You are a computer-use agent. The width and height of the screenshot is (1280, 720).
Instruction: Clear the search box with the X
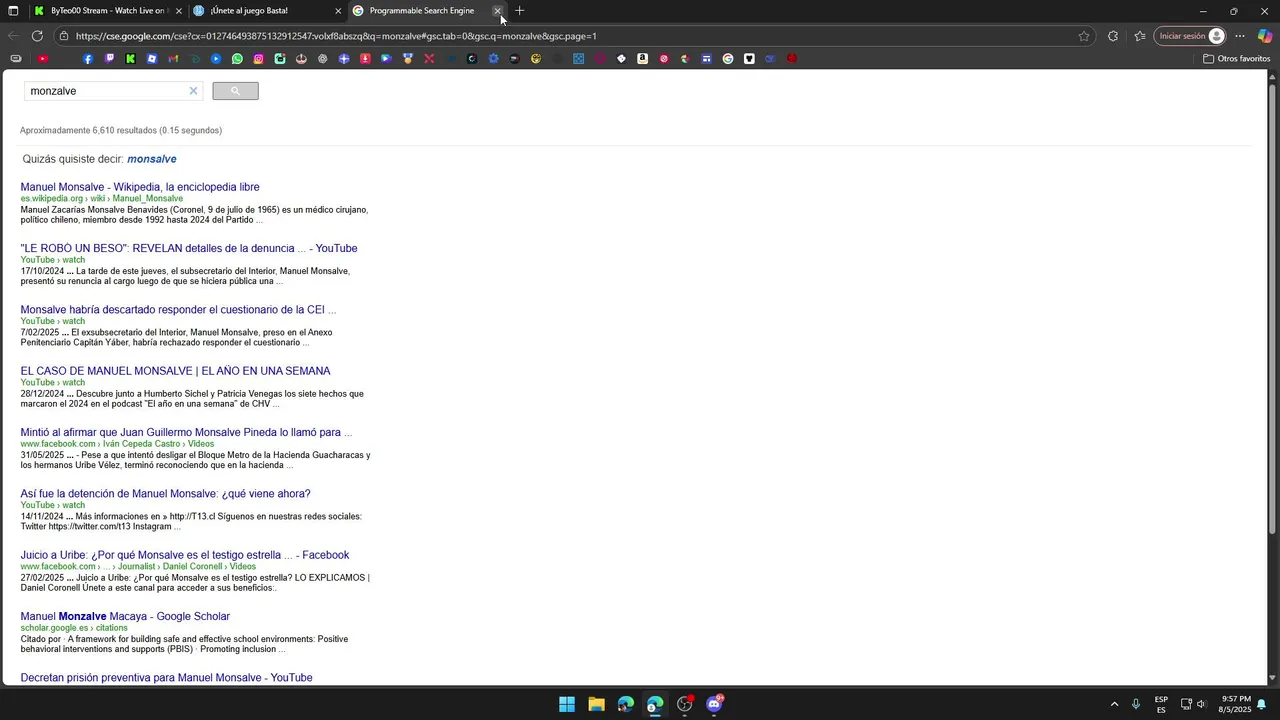tap(193, 91)
